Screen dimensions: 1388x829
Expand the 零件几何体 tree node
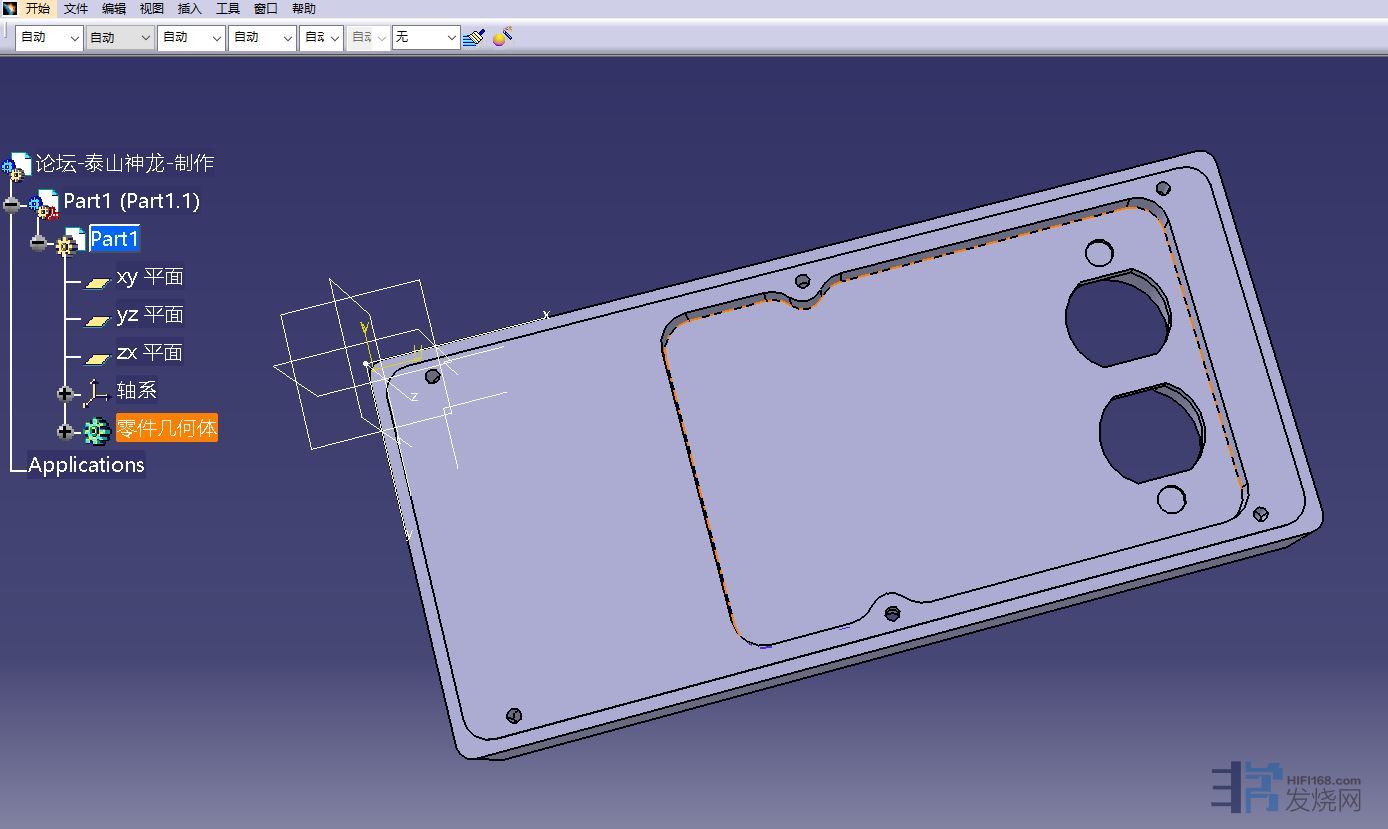coord(65,432)
